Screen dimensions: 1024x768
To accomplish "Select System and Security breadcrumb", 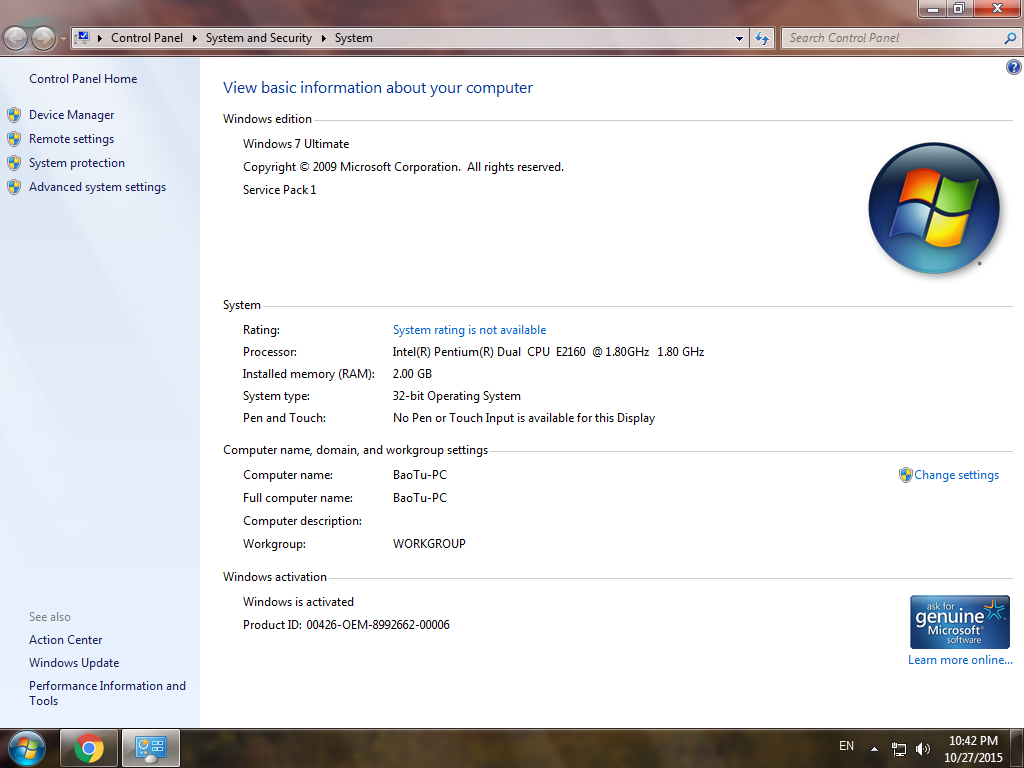I will coord(259,38).
